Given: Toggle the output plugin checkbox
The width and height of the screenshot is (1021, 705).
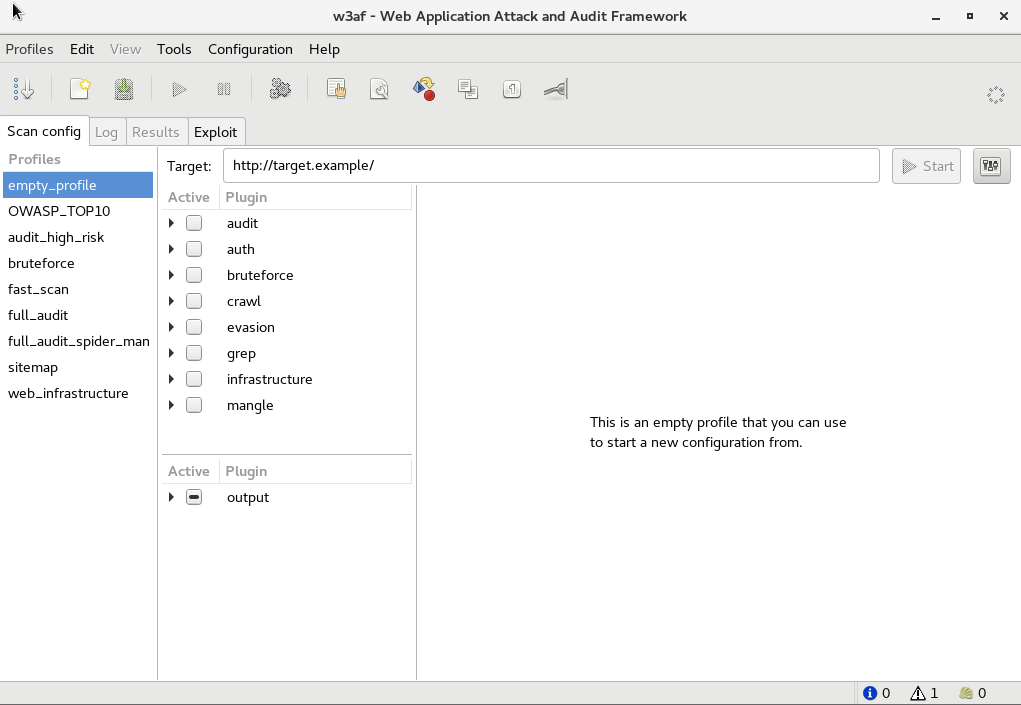Looking at the screenshot, I should pyautogui.click(x=194, y=497).
